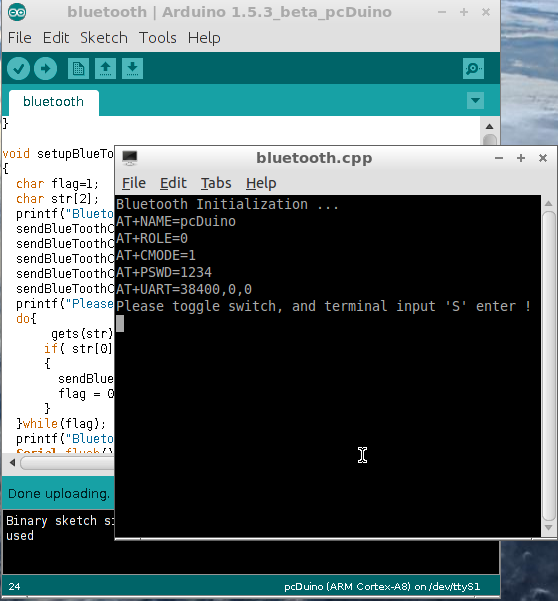Close the Arduino window
This screenshot has width=558, height=601.
[486, 12]
